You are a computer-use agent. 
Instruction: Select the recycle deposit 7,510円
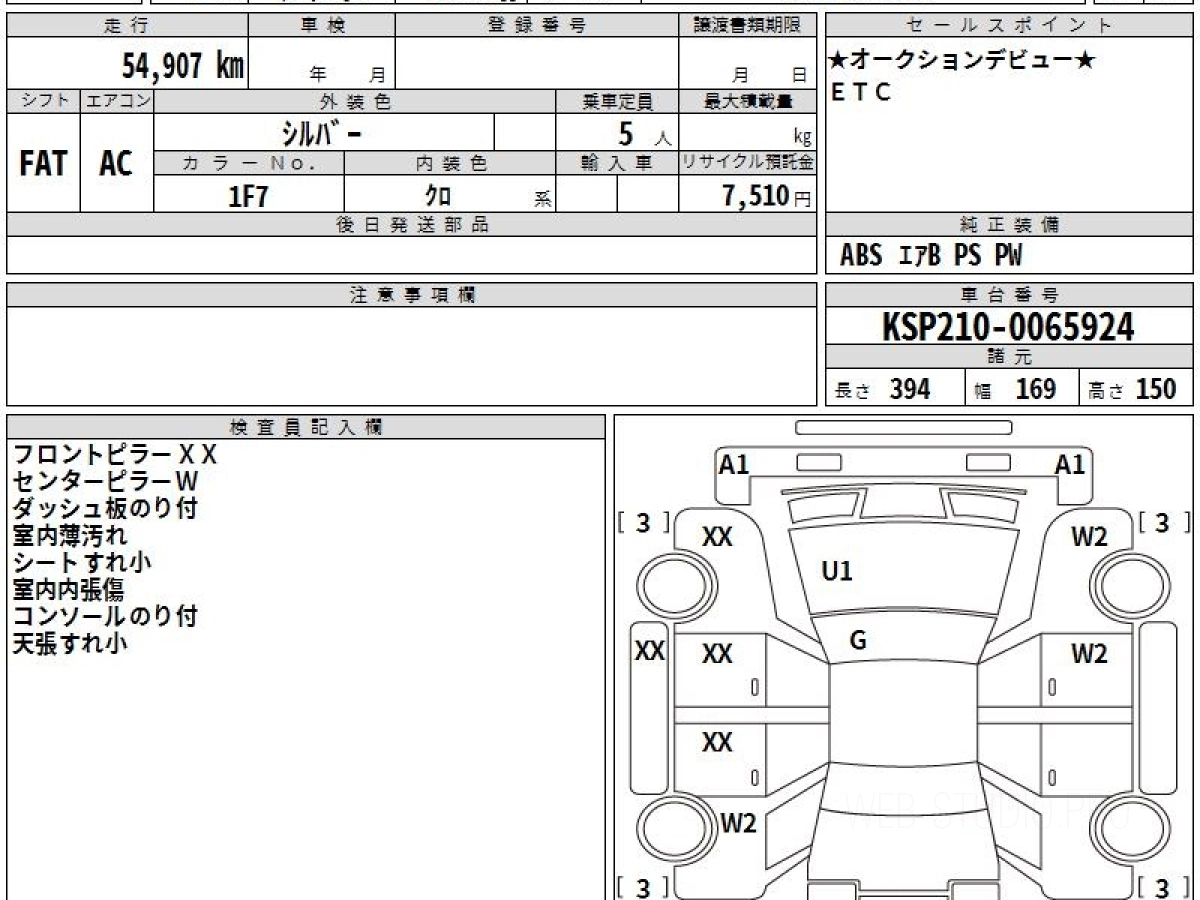(x=767, y=195)
